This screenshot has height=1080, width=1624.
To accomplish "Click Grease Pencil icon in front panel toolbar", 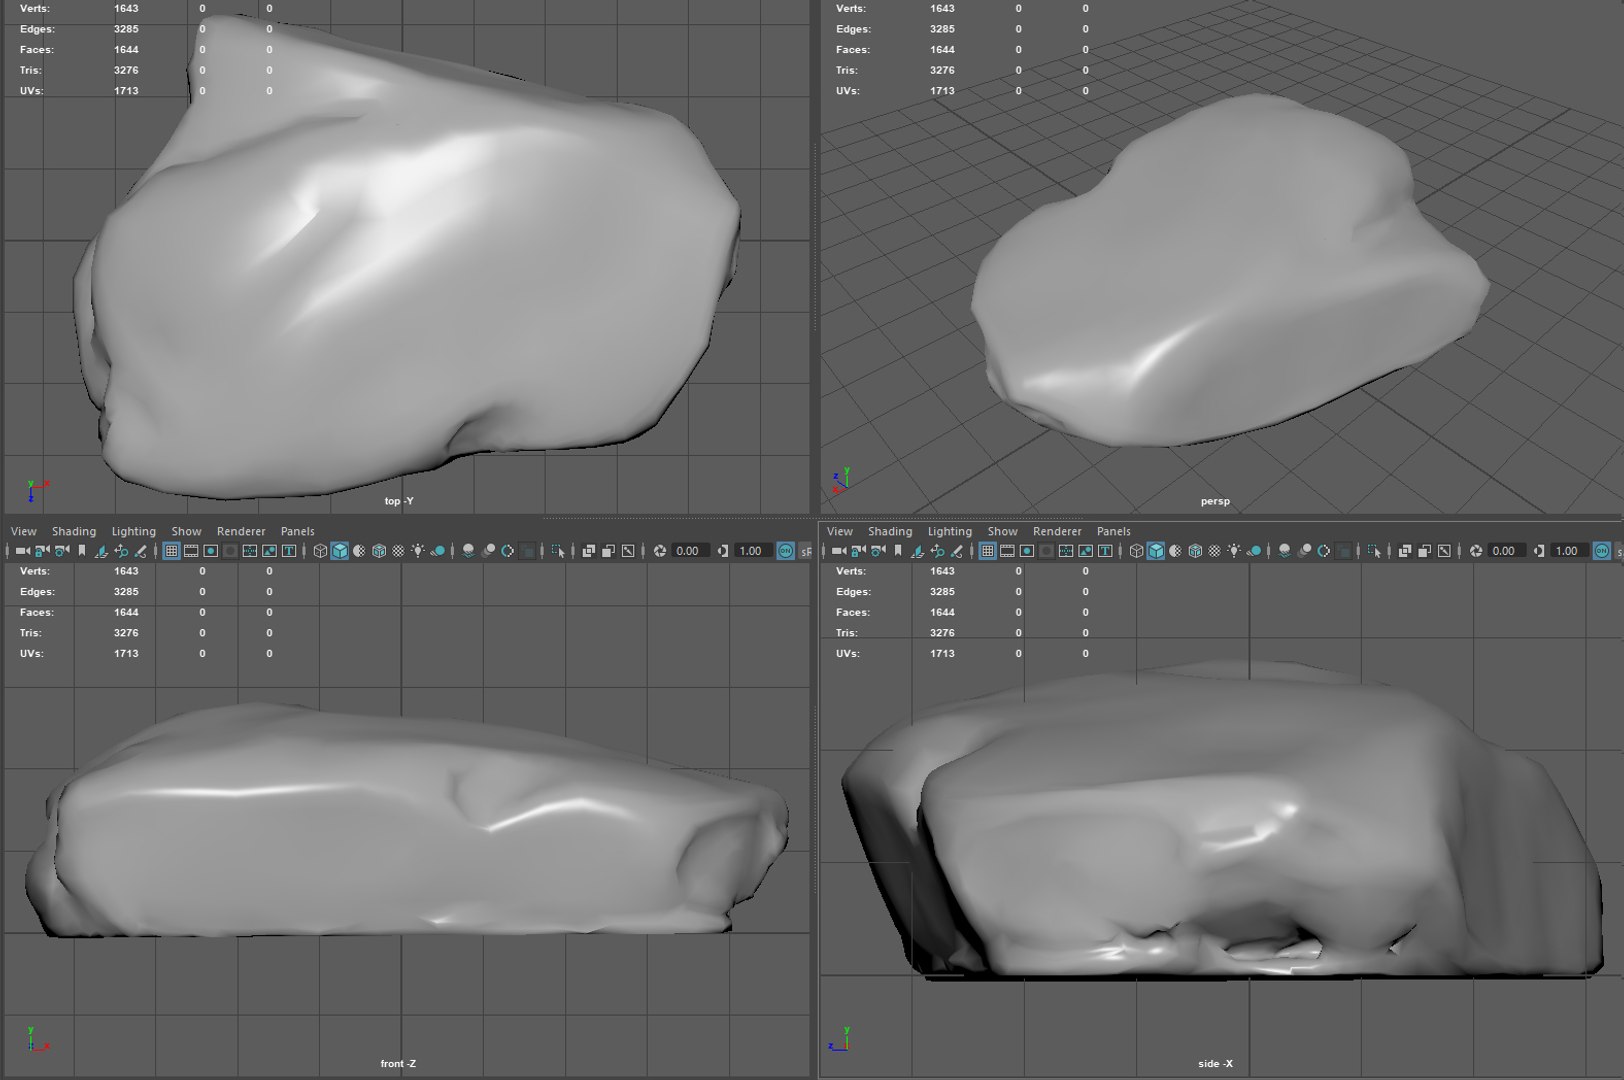I will point(141,551).
